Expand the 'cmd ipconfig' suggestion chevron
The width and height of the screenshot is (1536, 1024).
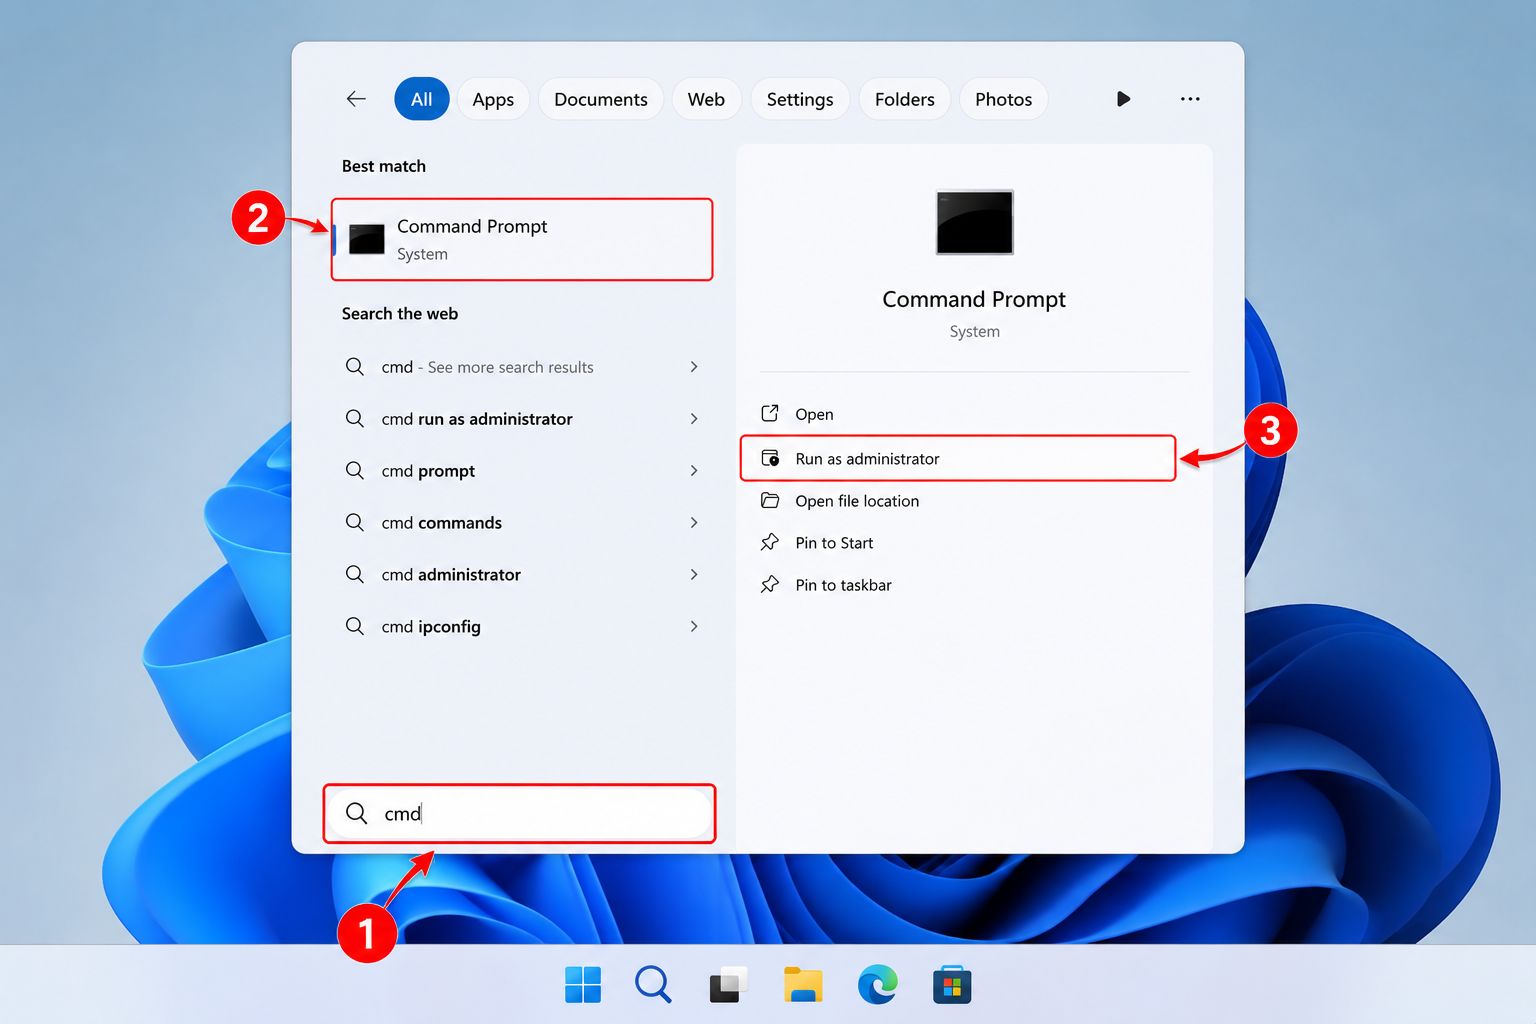[694, 627]
